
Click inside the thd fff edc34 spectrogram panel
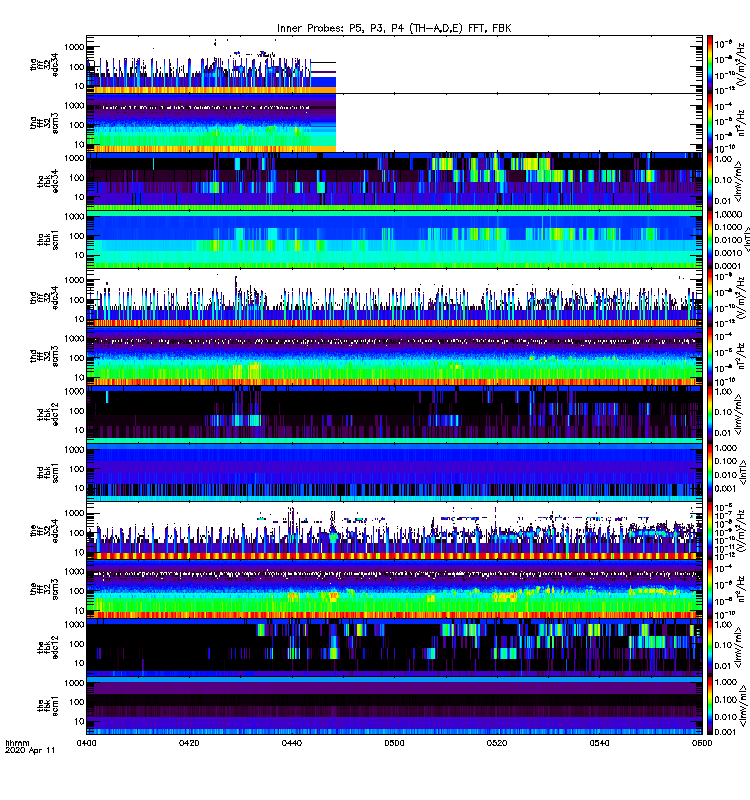point(394,298)
